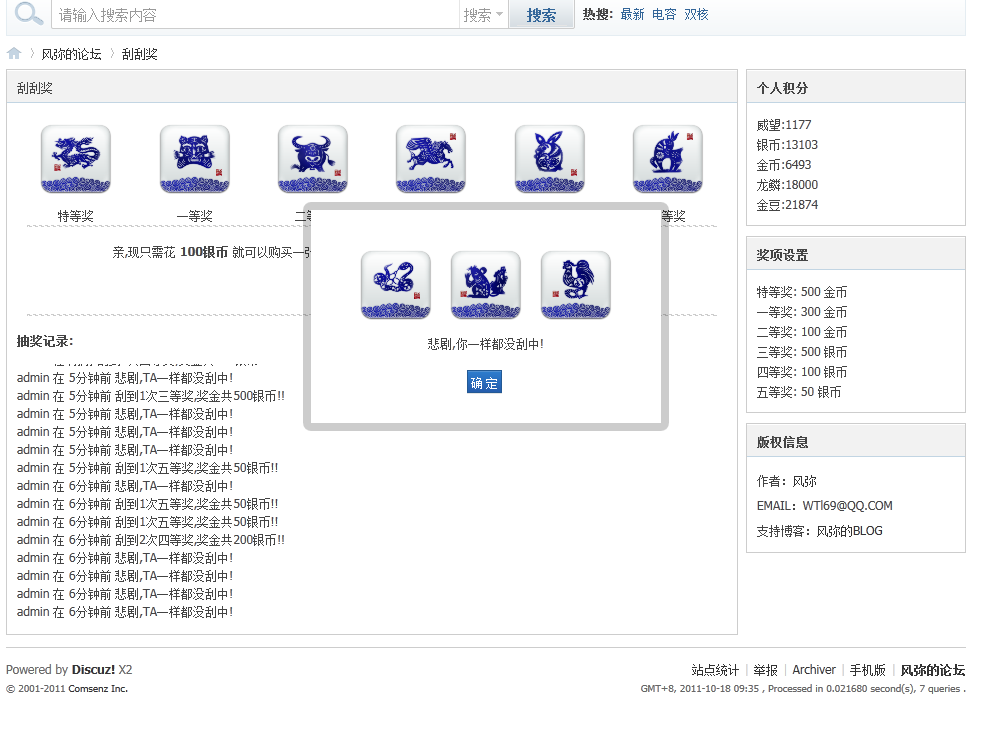This screenshot has height=737, width=995.
Task: Select the rabbit prize icon
Action: pyautogui.click(x=550, y=159)
